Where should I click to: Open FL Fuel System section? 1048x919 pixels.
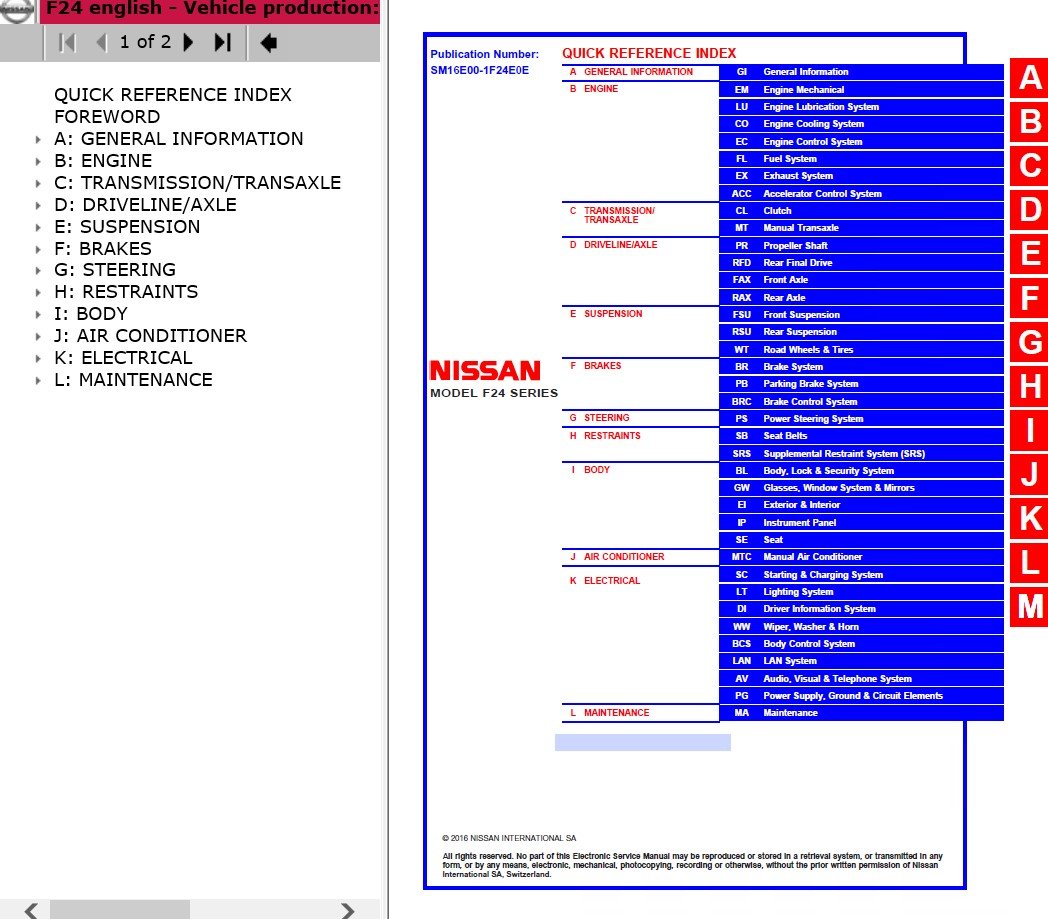(x=862, y=159)
